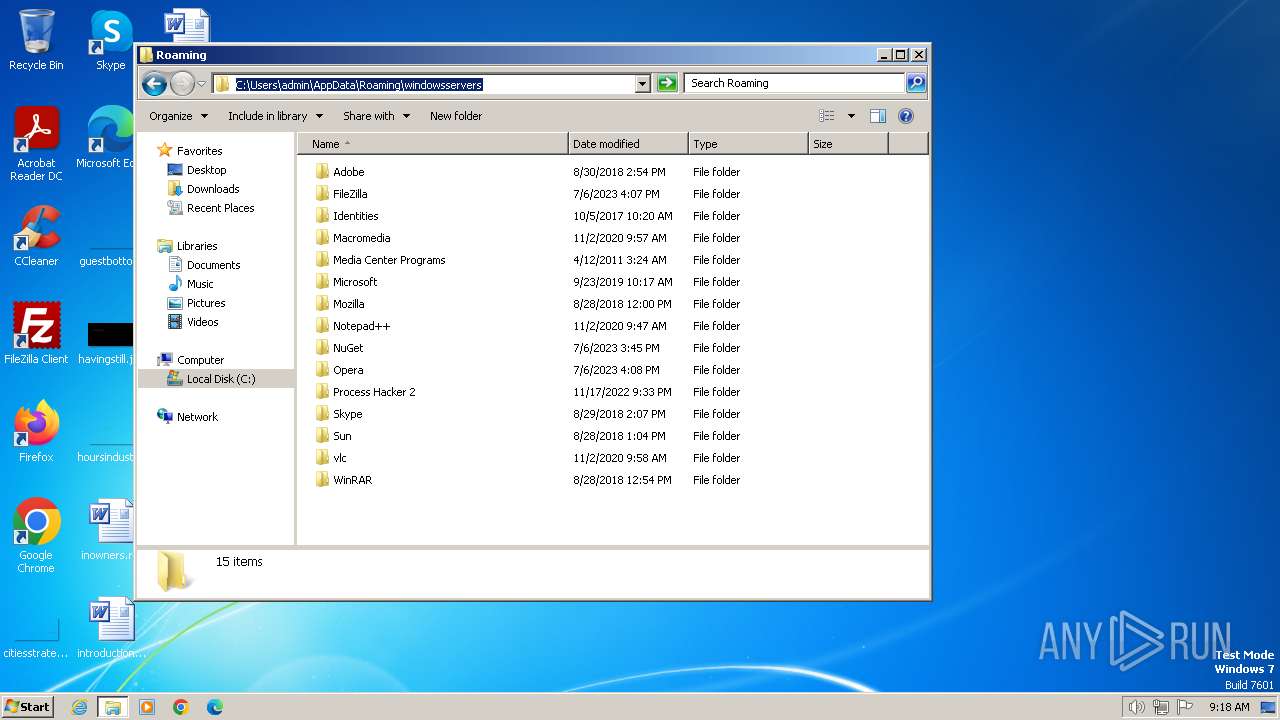Screen dimensions: 1280x720
Task: Select the Media Center Programs folder
Action: click(389, 260)
